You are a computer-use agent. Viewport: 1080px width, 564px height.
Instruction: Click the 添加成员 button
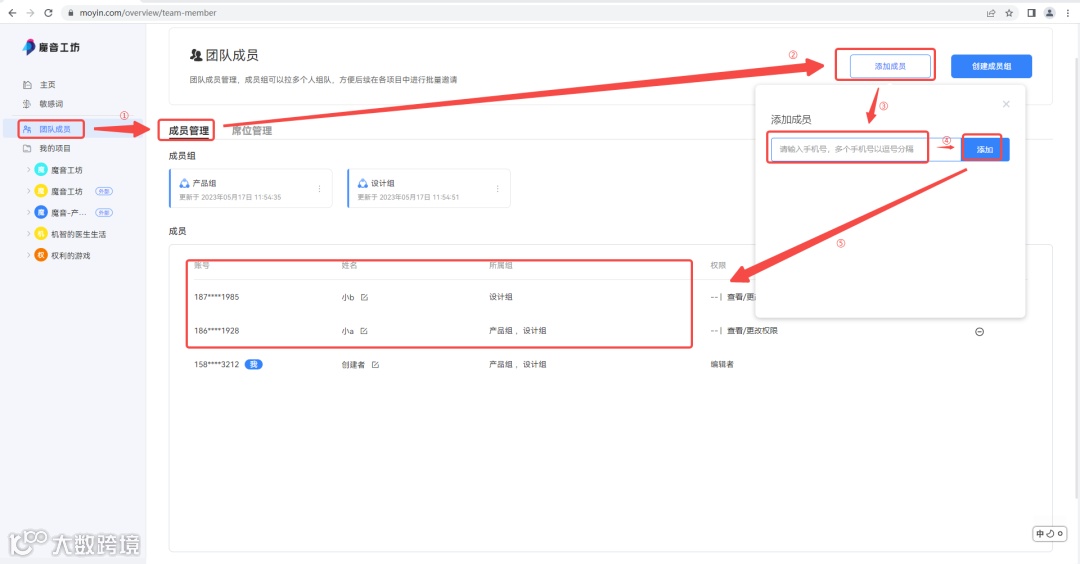click(x=890, y=66)
